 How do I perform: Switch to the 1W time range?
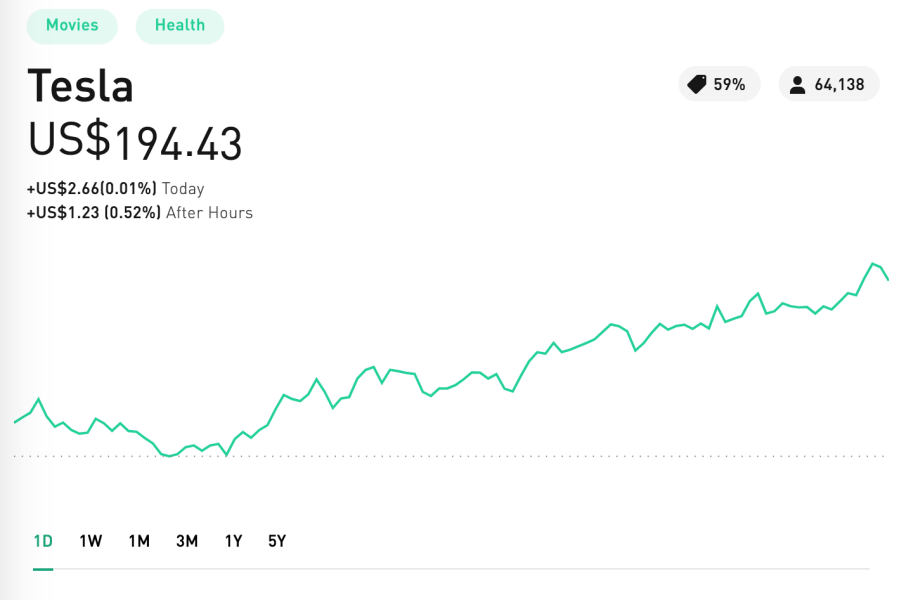[x=91, y=541]
